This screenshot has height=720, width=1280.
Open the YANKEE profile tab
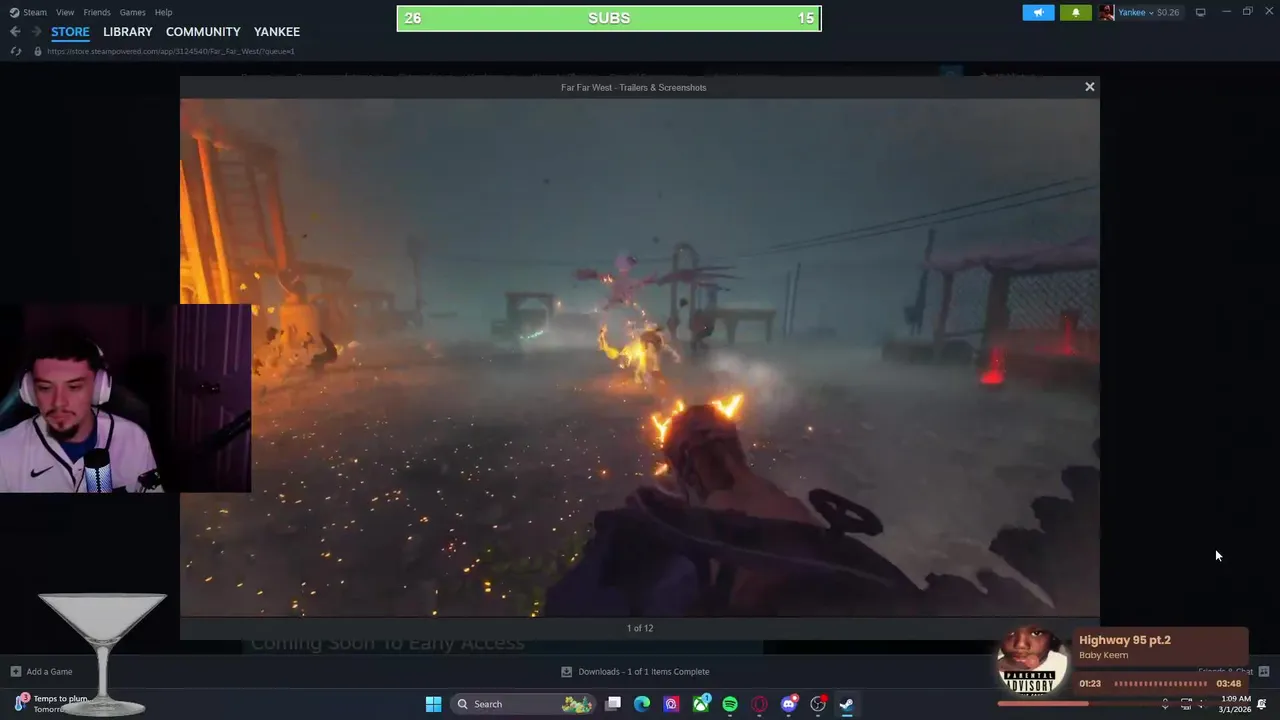(277, 32)
